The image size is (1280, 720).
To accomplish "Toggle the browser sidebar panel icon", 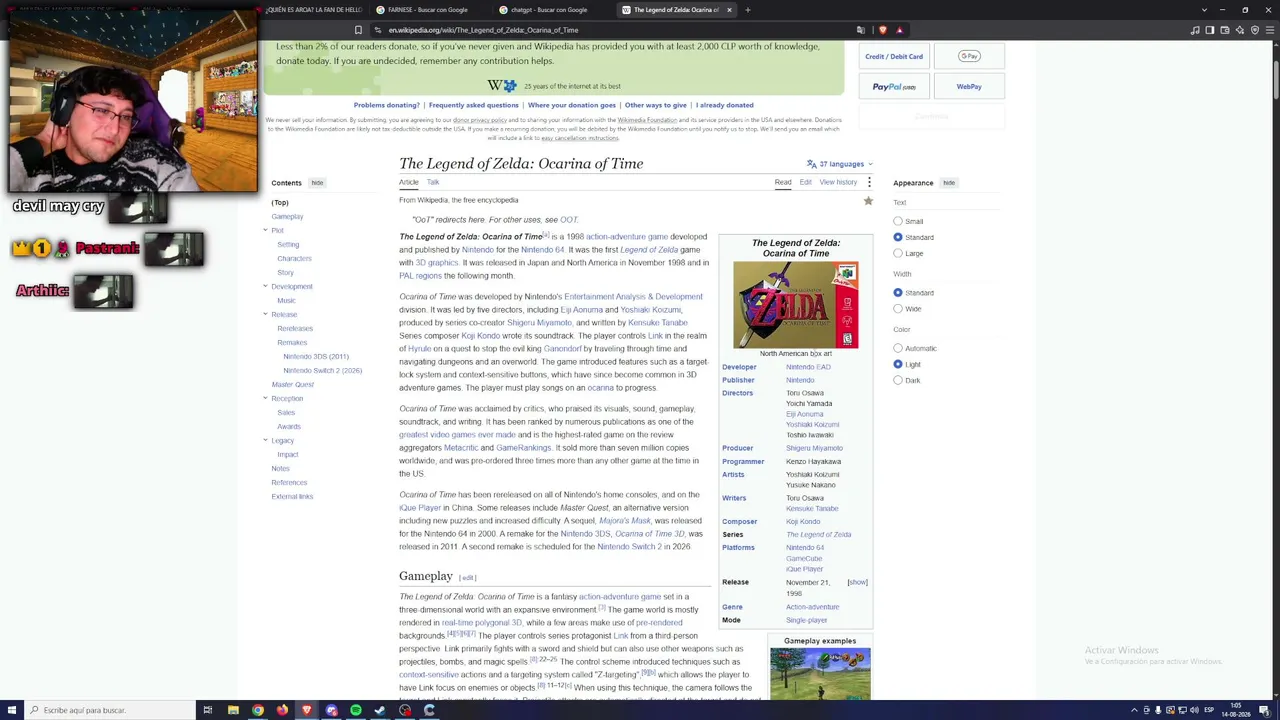I will tap(1210, 30).
